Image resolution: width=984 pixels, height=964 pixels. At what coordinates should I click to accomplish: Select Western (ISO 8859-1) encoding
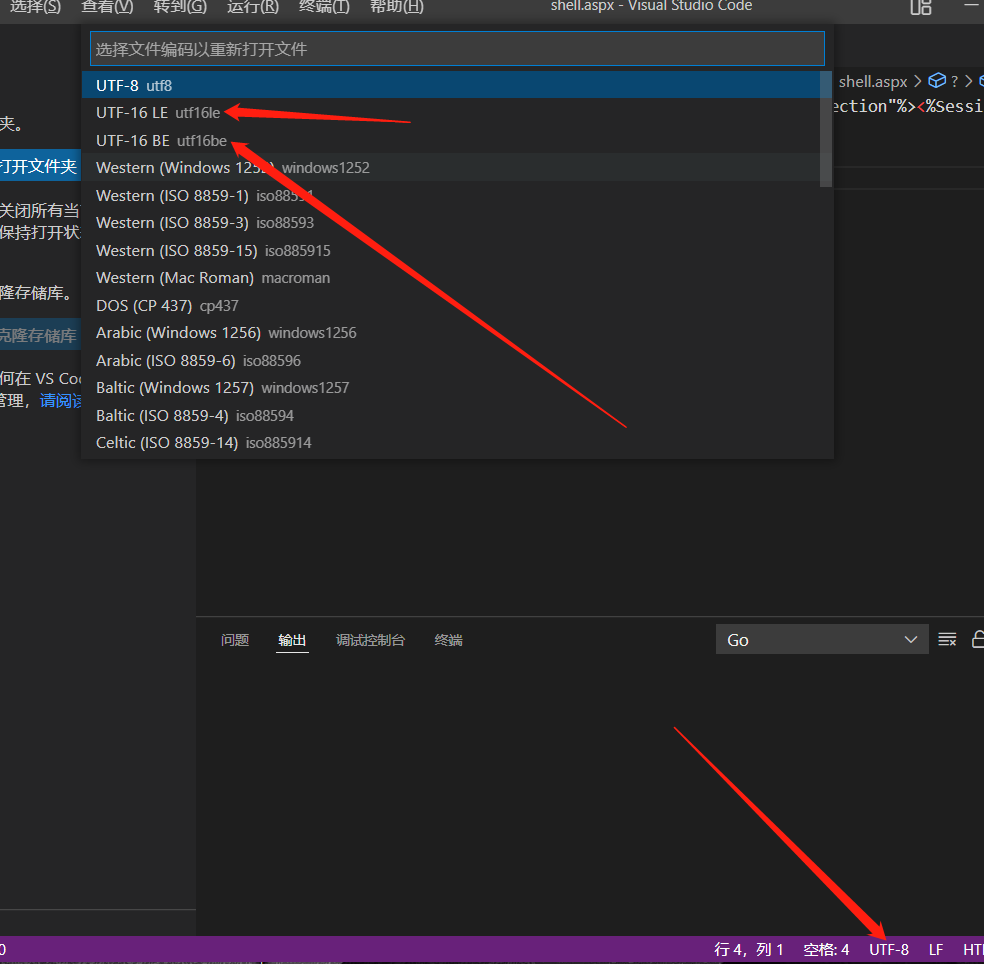click(451, 195)
